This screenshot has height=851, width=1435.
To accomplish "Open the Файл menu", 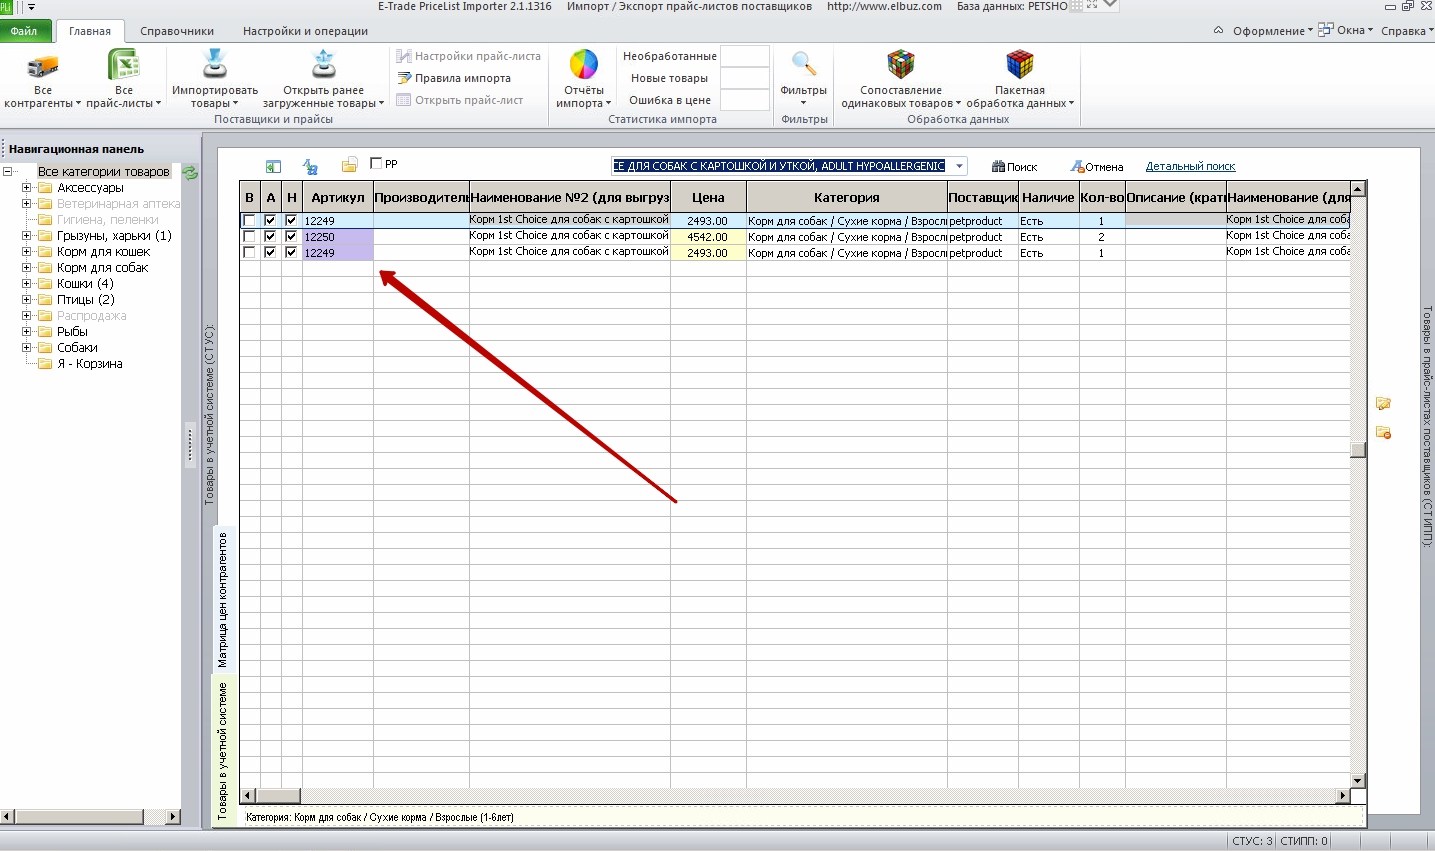I will click(x=24, y=31).
